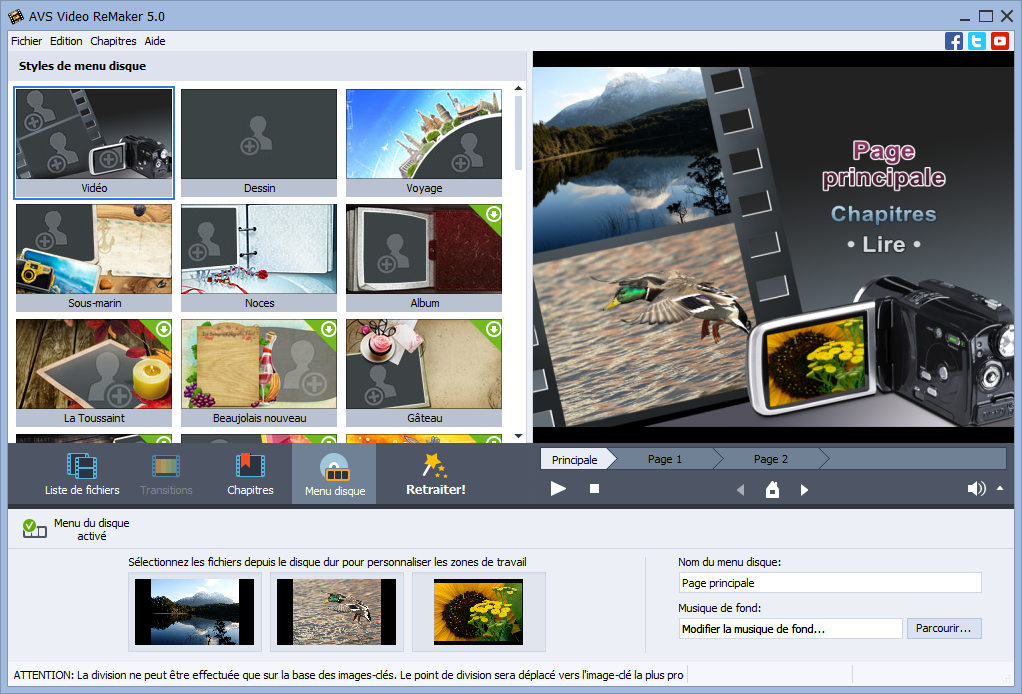1022x694 pixels.
Task: Open the Fichier menu
Action: pyautogui.click(x=26, y=41)
